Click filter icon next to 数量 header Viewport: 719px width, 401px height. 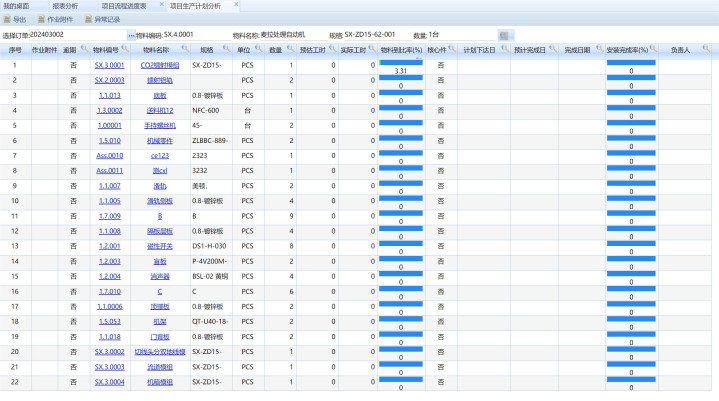pyautogui.click(x=291, y=49)
